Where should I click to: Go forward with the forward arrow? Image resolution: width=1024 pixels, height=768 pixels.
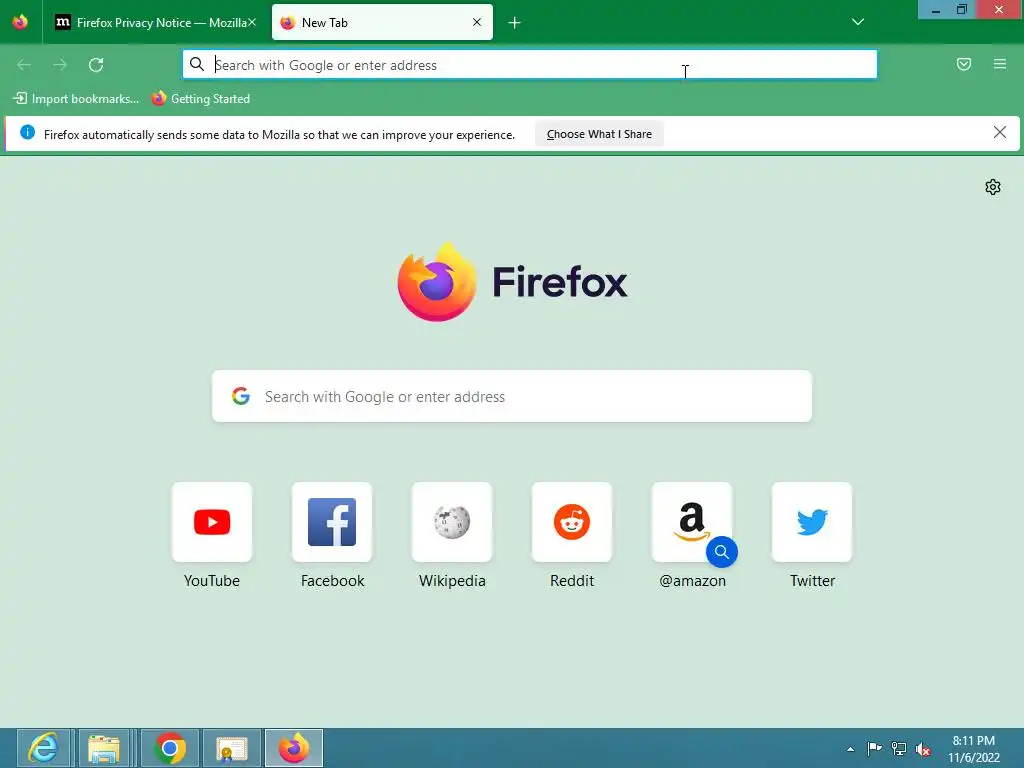(60, 65)
